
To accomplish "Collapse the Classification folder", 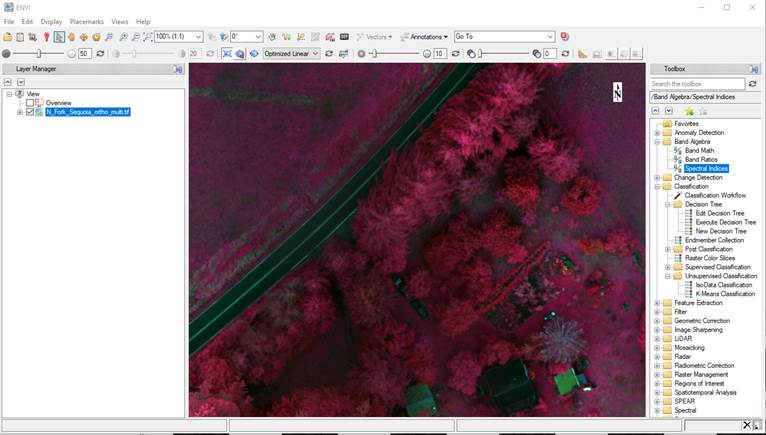I will [657, 187].
